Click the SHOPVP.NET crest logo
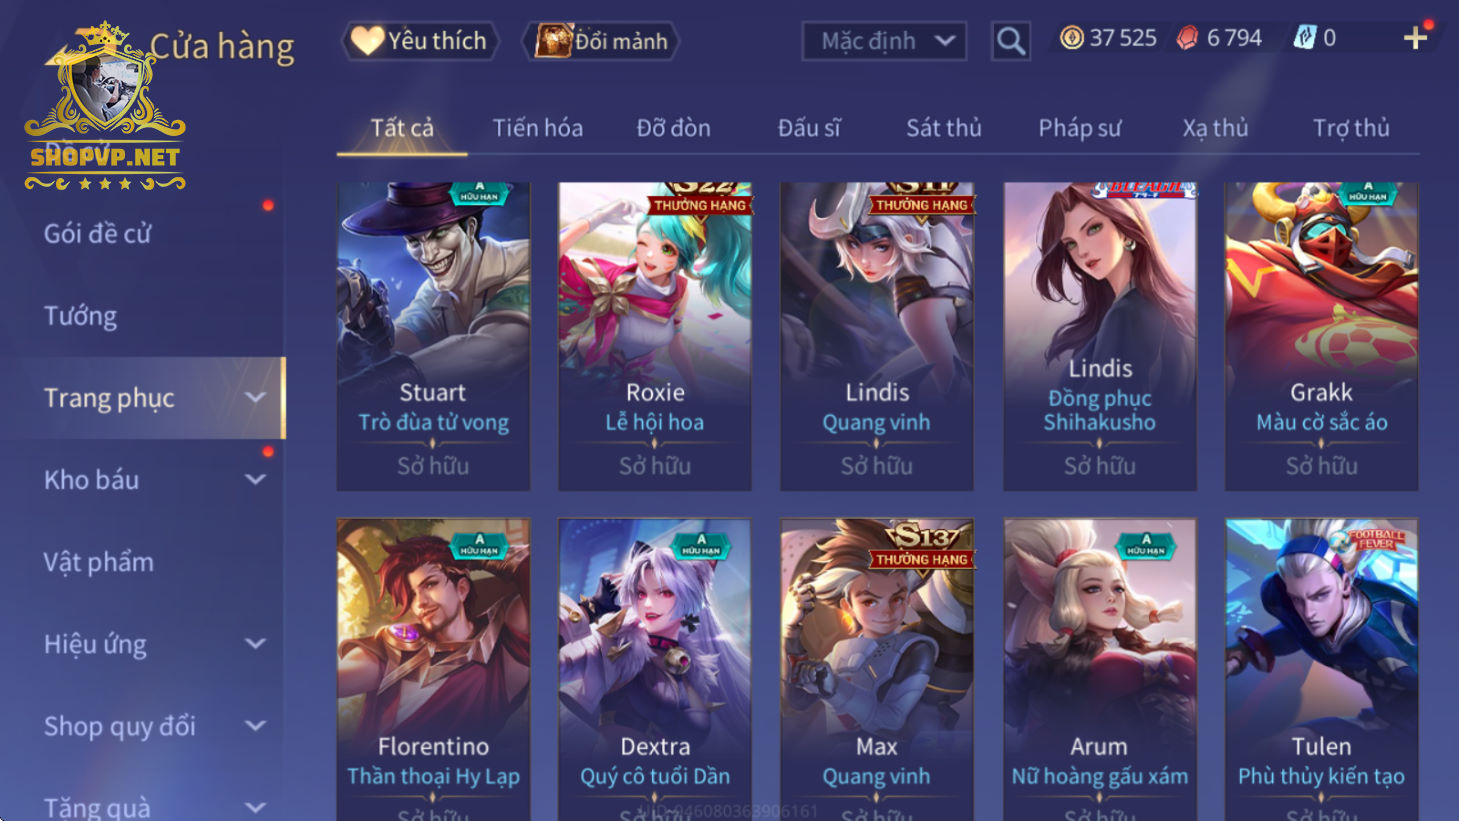Screen dimensions: 1459x821 105,105
